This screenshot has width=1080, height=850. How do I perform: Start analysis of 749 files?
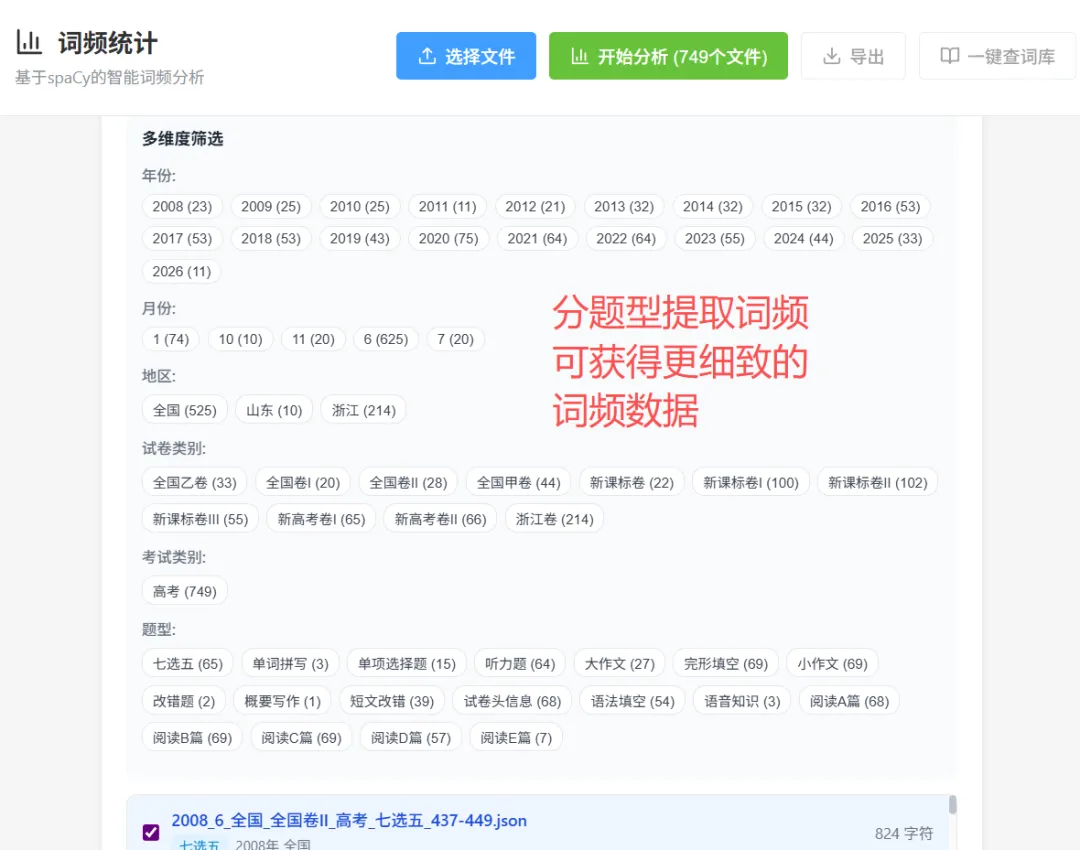coord(668,56)
